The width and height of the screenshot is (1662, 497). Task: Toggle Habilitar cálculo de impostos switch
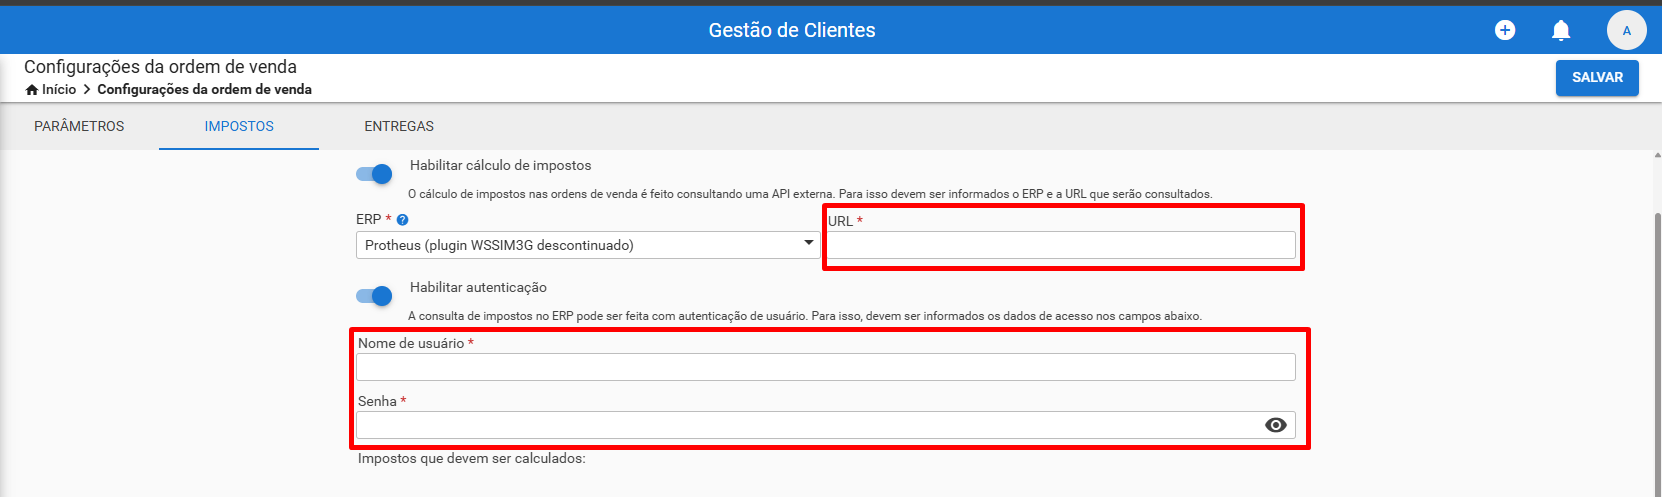click(x=374, y=174)
